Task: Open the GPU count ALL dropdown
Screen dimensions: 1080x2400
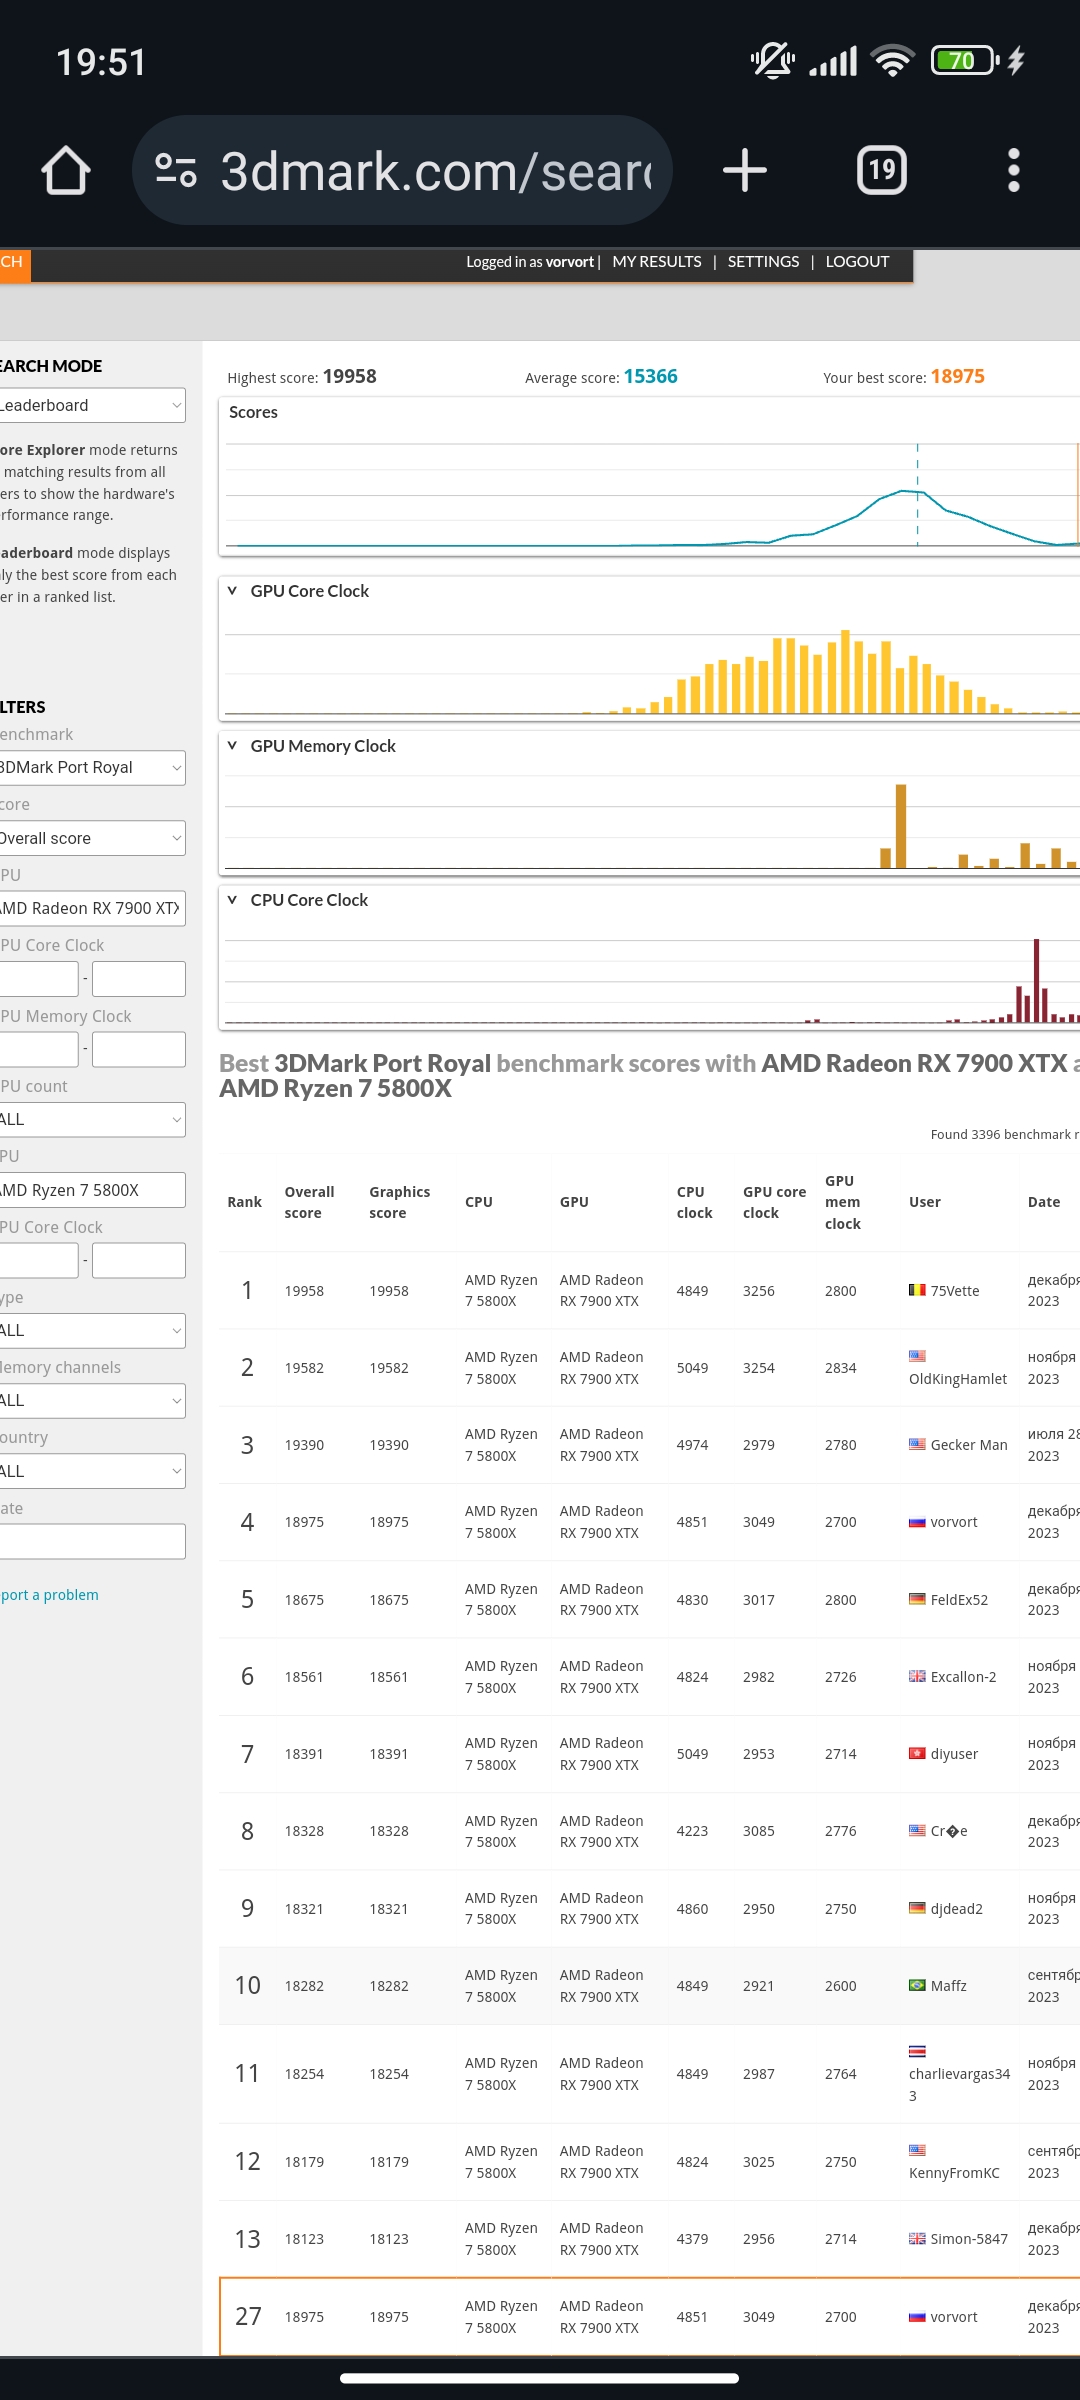Action: (x=92, y=1119)
